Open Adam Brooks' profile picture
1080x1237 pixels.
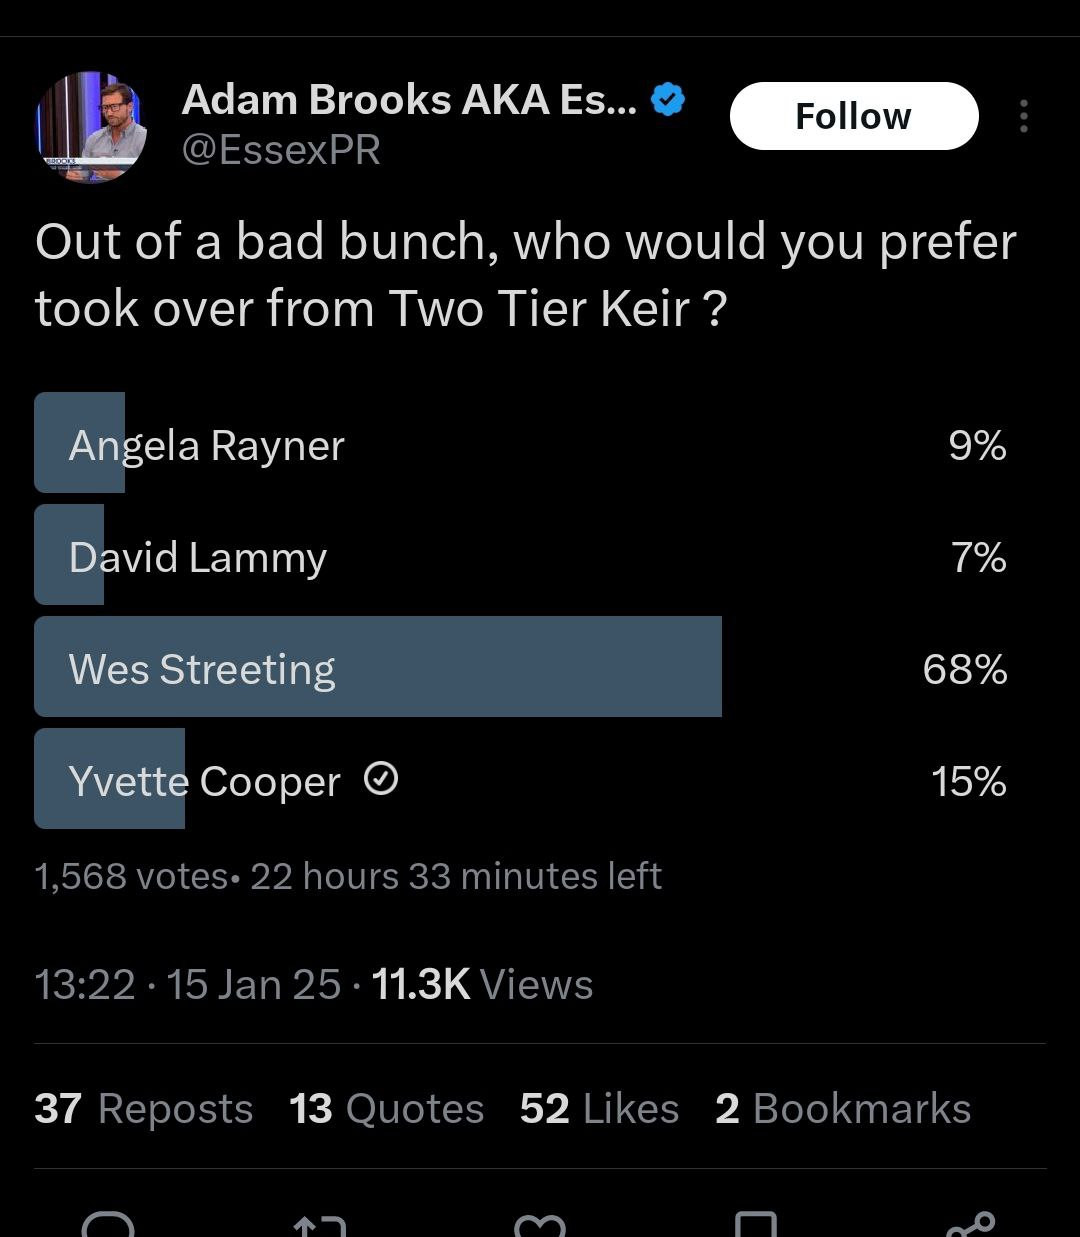click(91, 127)
